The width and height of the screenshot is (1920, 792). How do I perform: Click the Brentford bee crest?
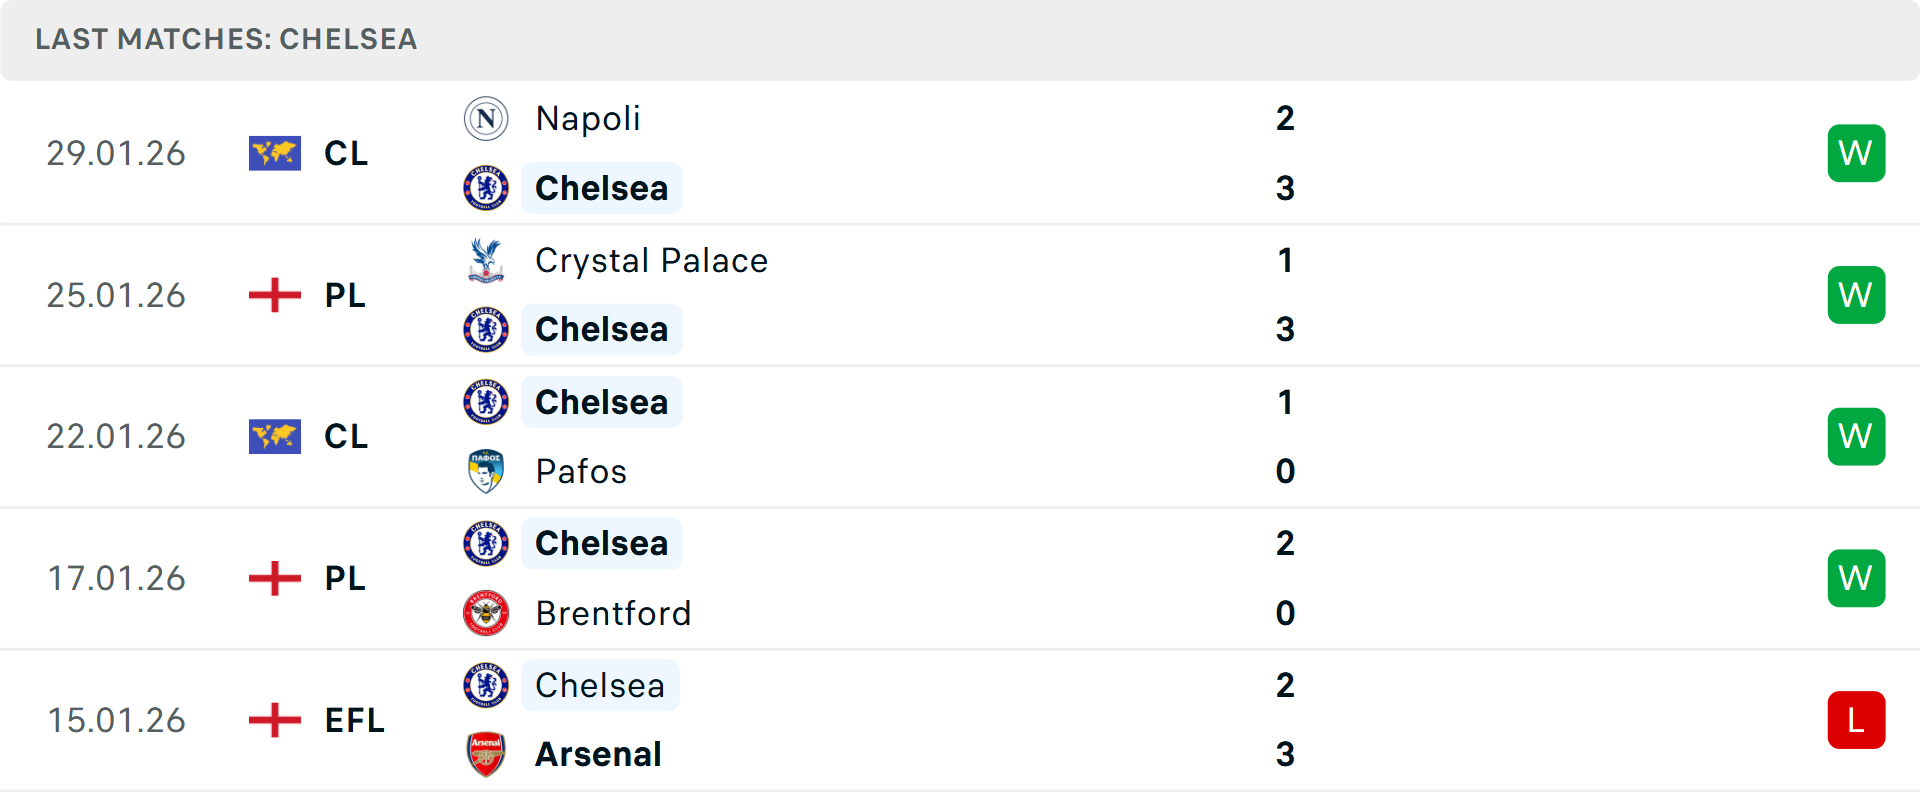point(486,613)
